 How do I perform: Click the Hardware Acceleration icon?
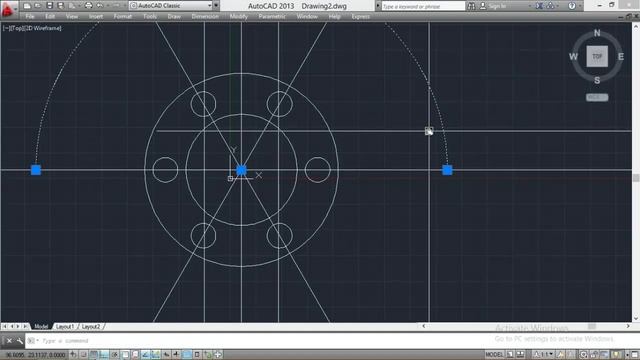(604, 354)
